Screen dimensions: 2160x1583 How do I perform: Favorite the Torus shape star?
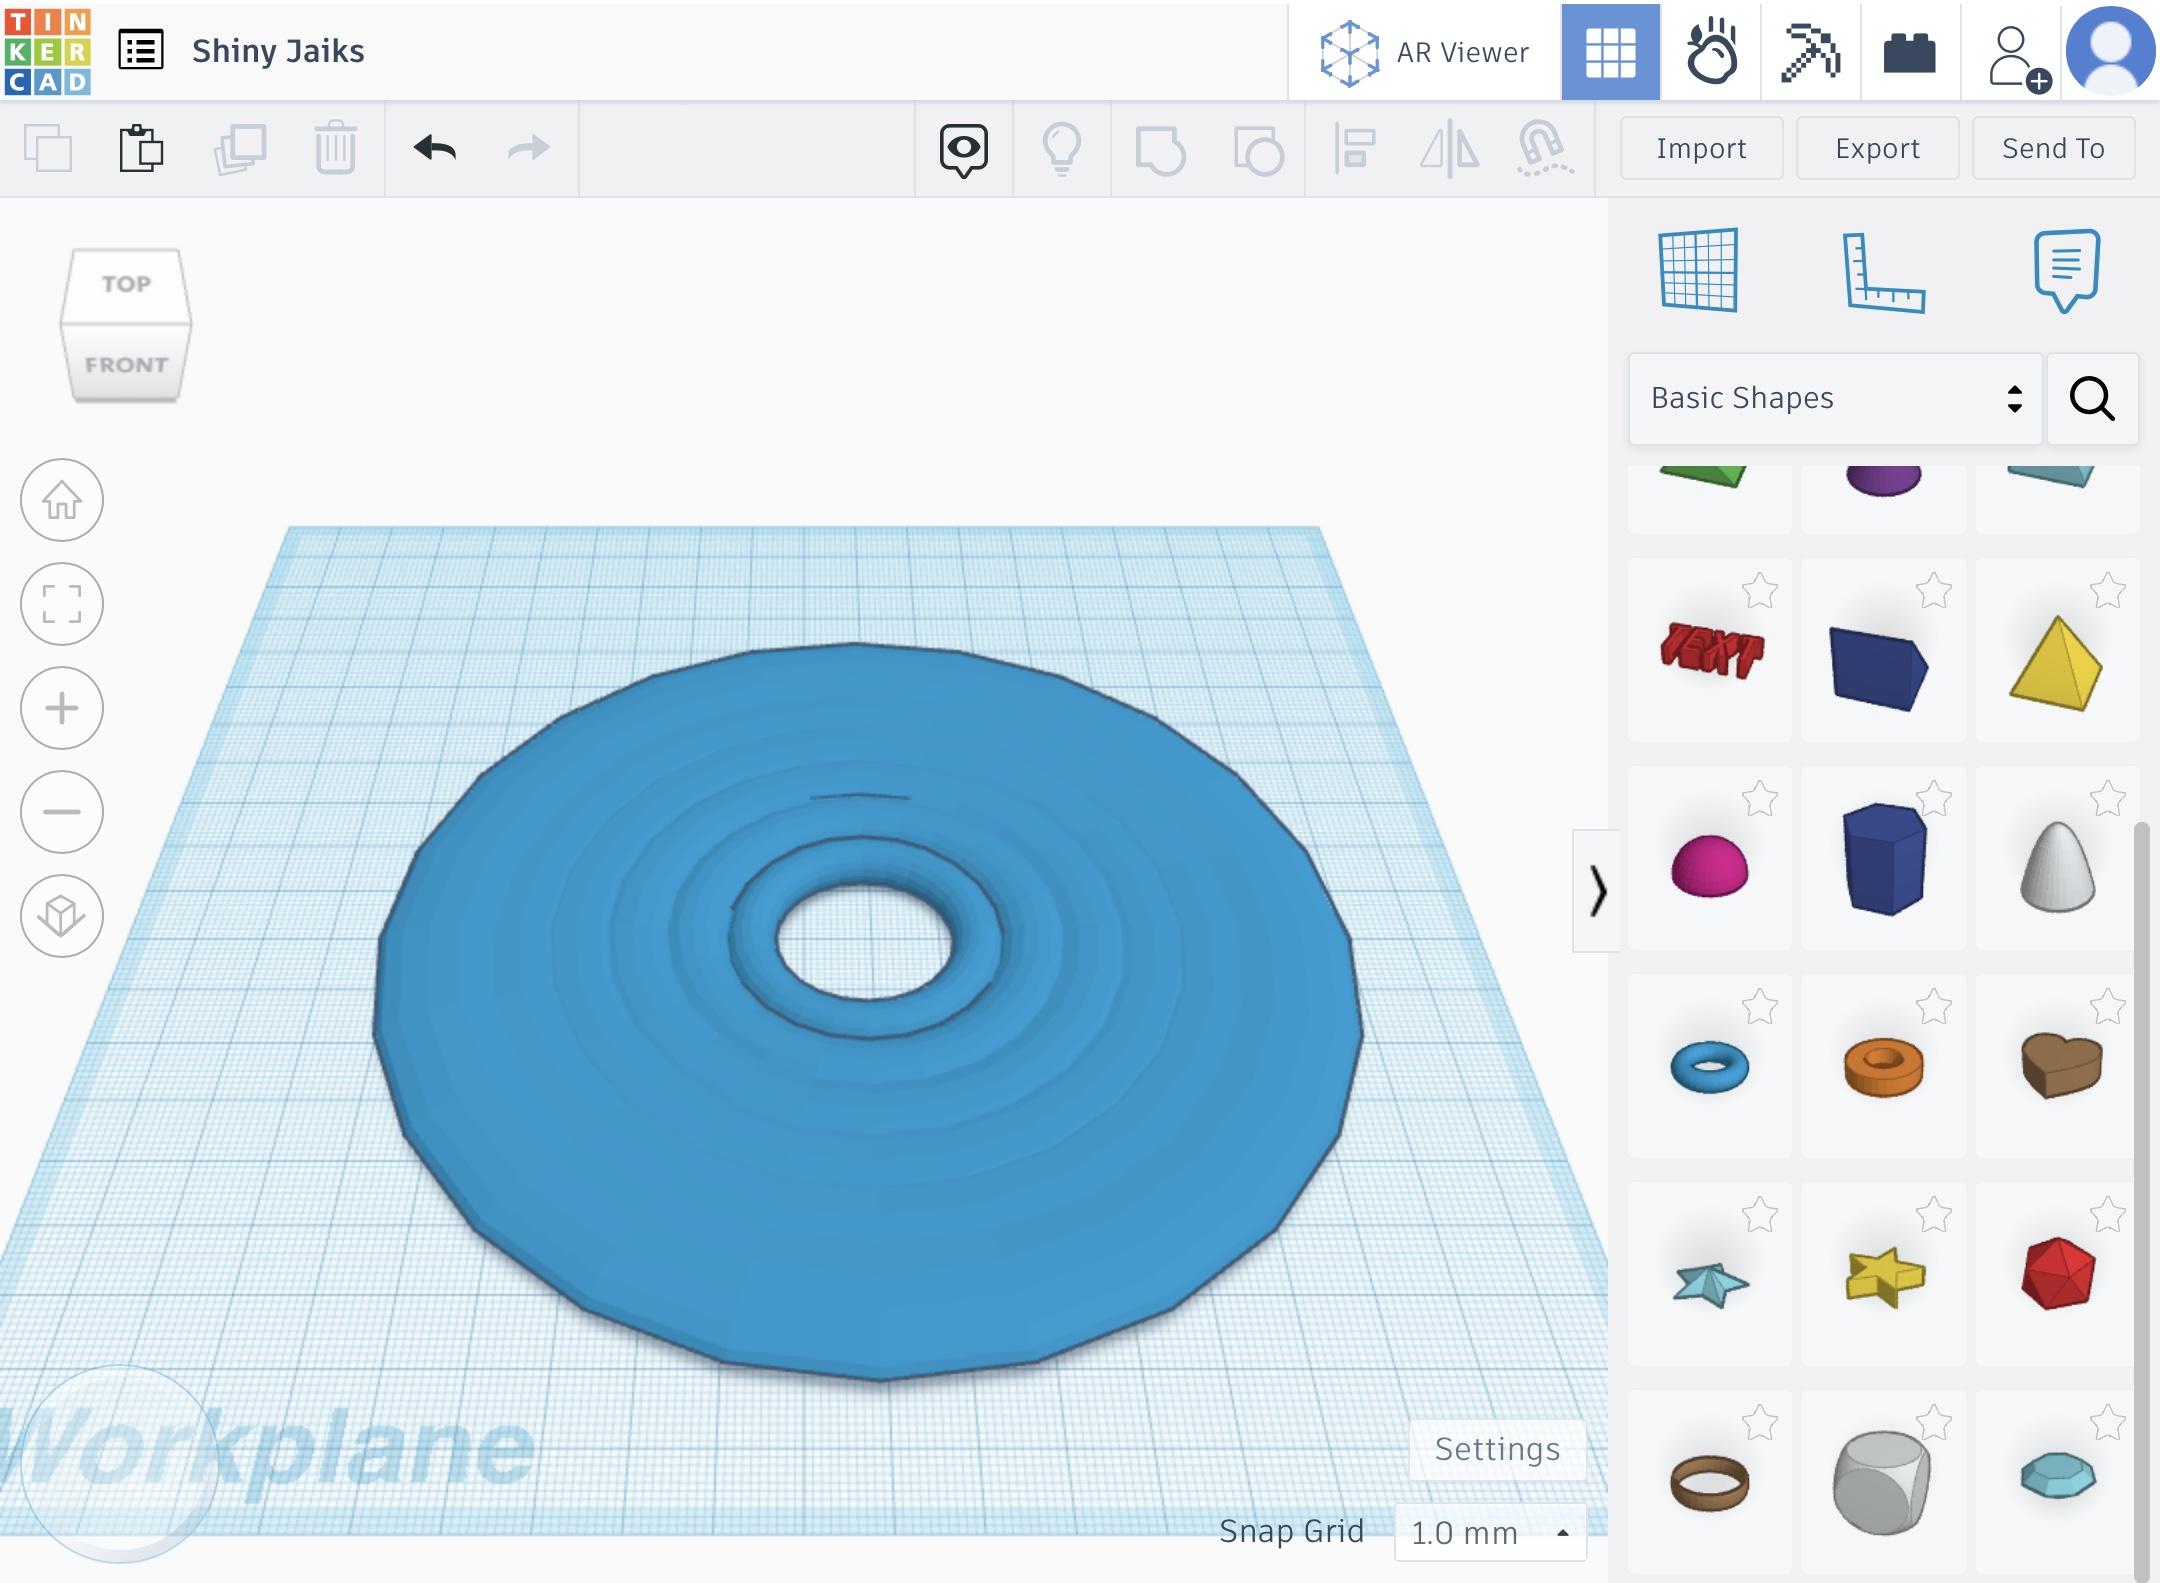[1759, 1007]
